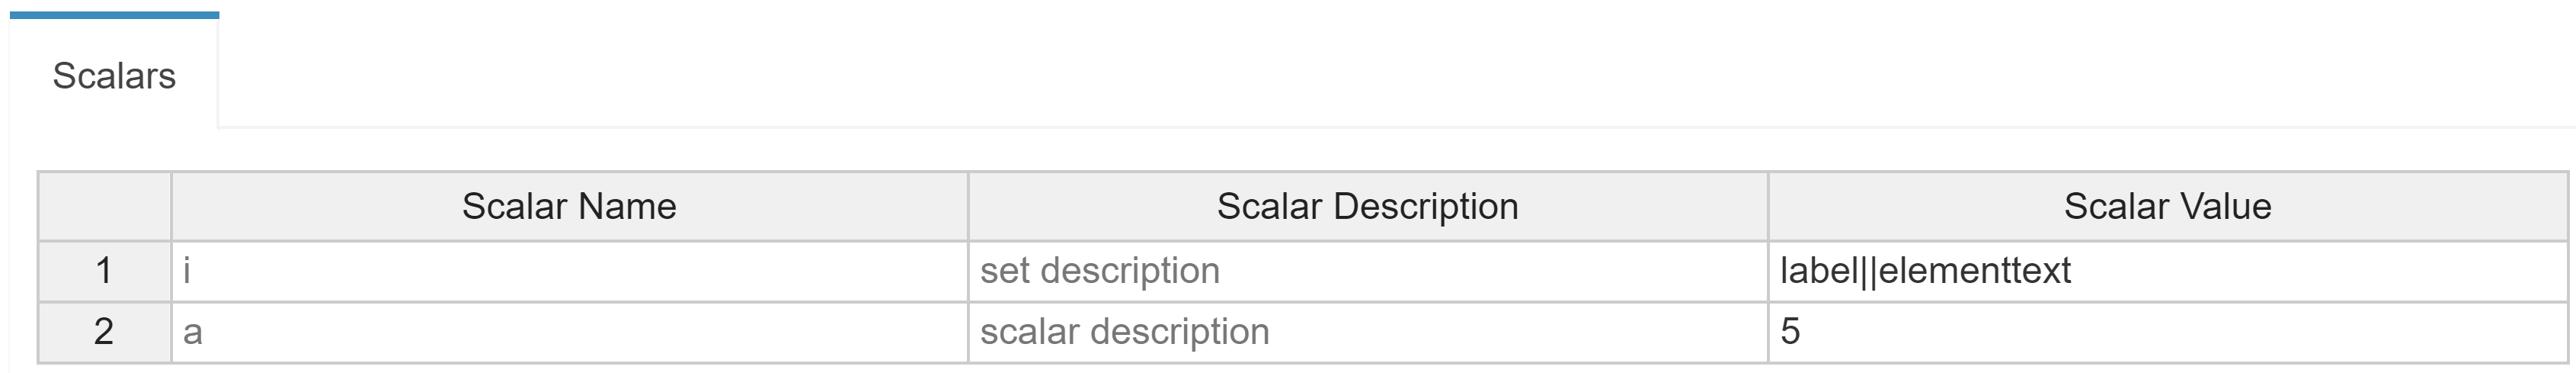This screenshot has width=2576, height=373.
Task: Click the right edge of the Scalar Value header
Action: (x=2567, y=206)
